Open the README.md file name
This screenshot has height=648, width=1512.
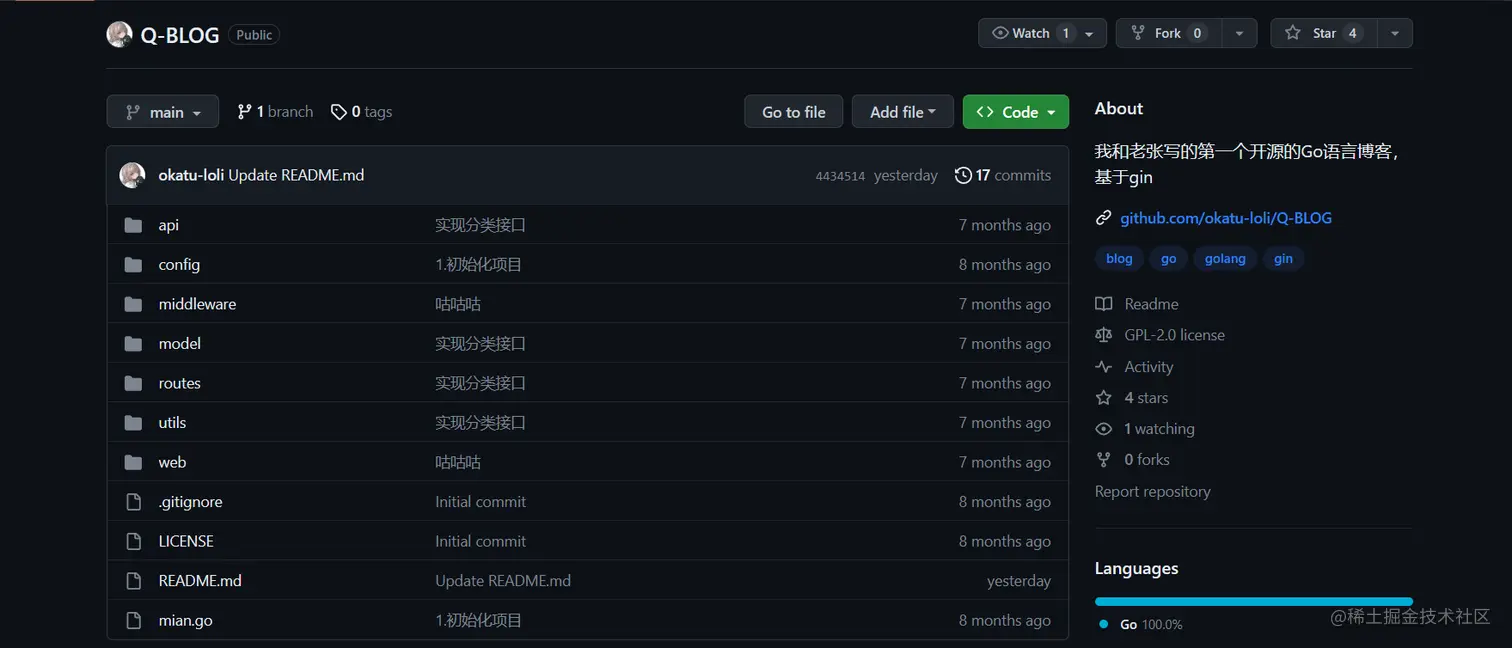coord(200,581)
